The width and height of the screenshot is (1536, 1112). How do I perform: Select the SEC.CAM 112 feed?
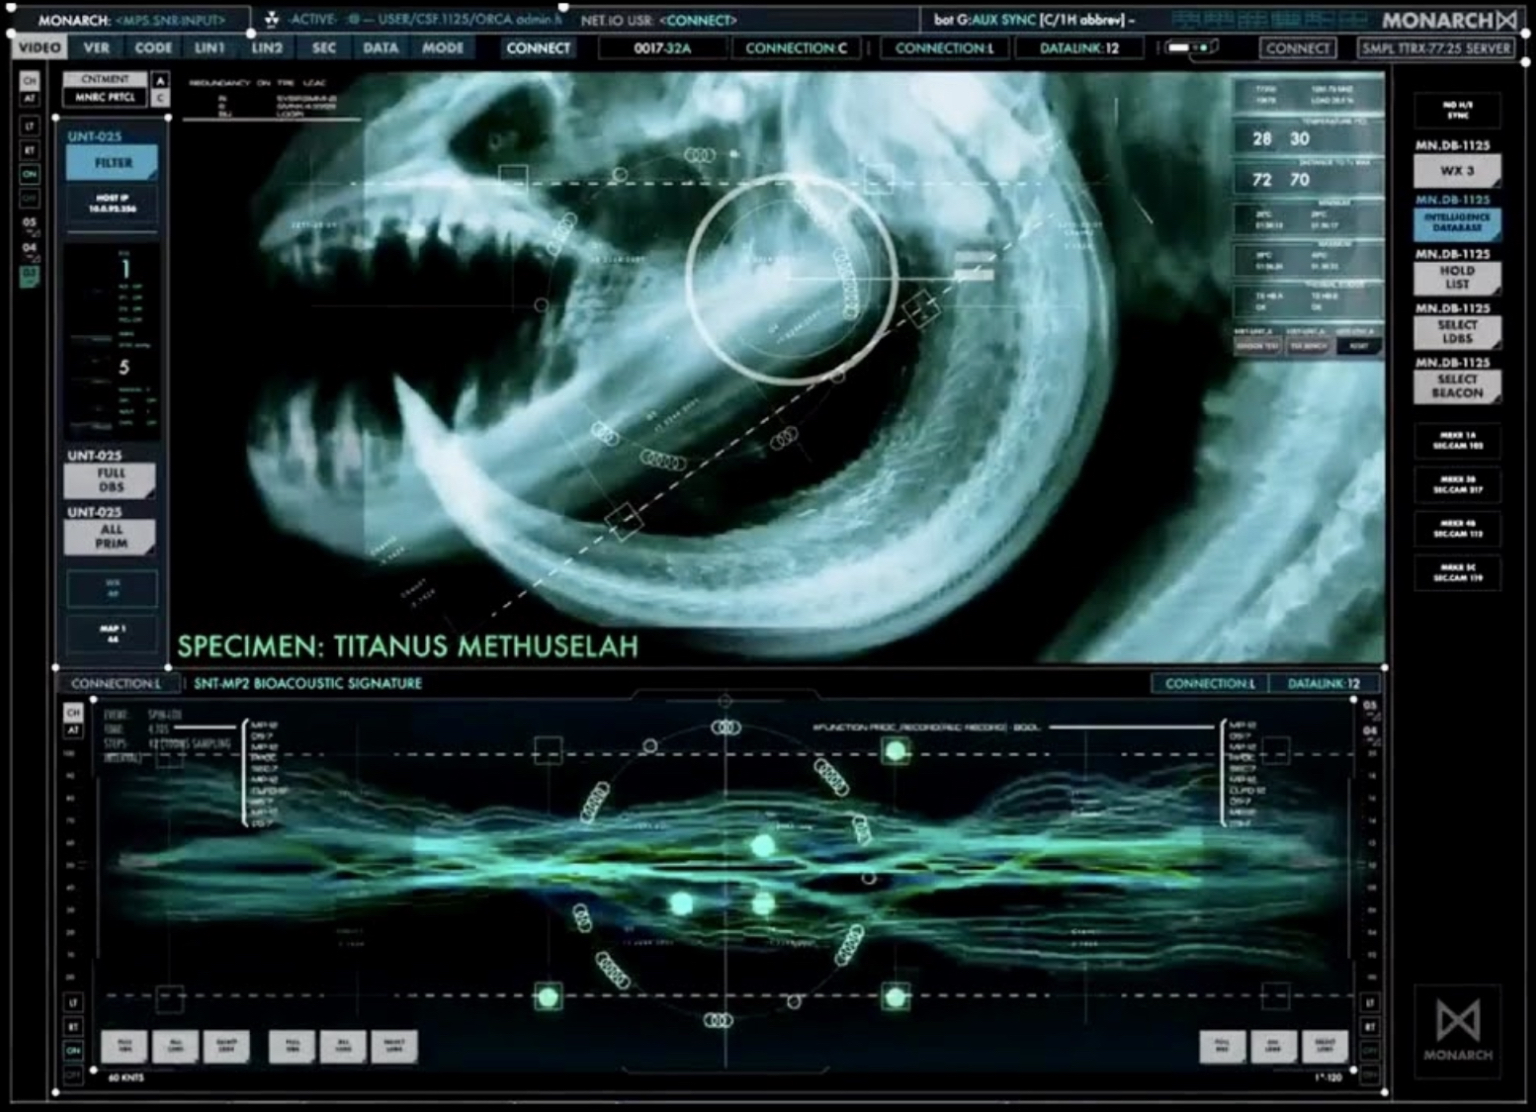pos(1457,528)
